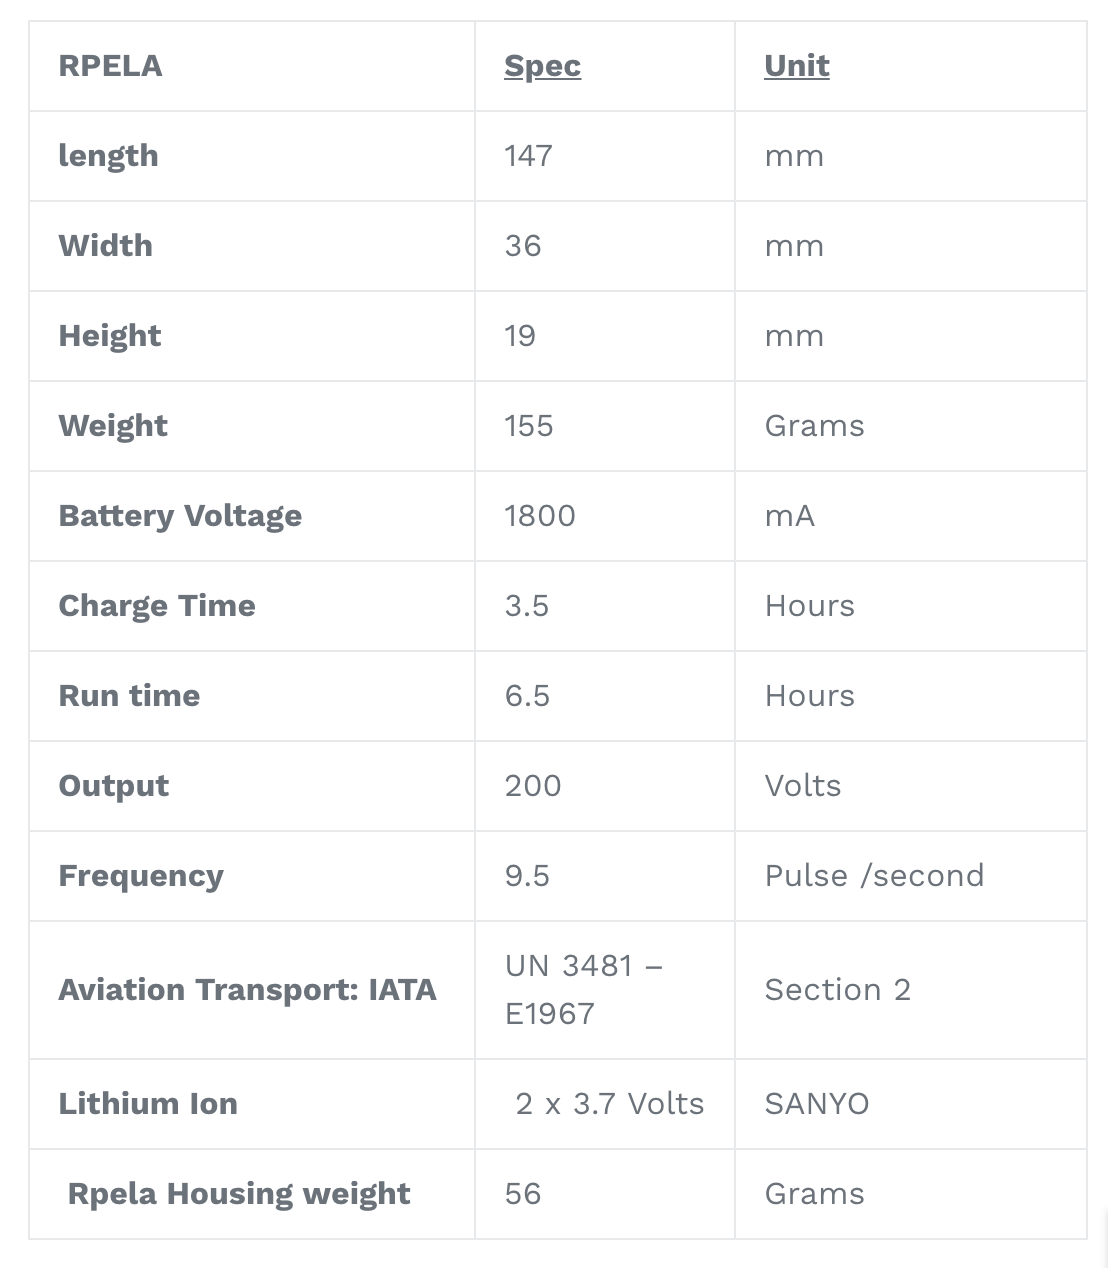1108x1268 pixels.
Task: Click the 1800 spec value
Action: click(540, 516)
